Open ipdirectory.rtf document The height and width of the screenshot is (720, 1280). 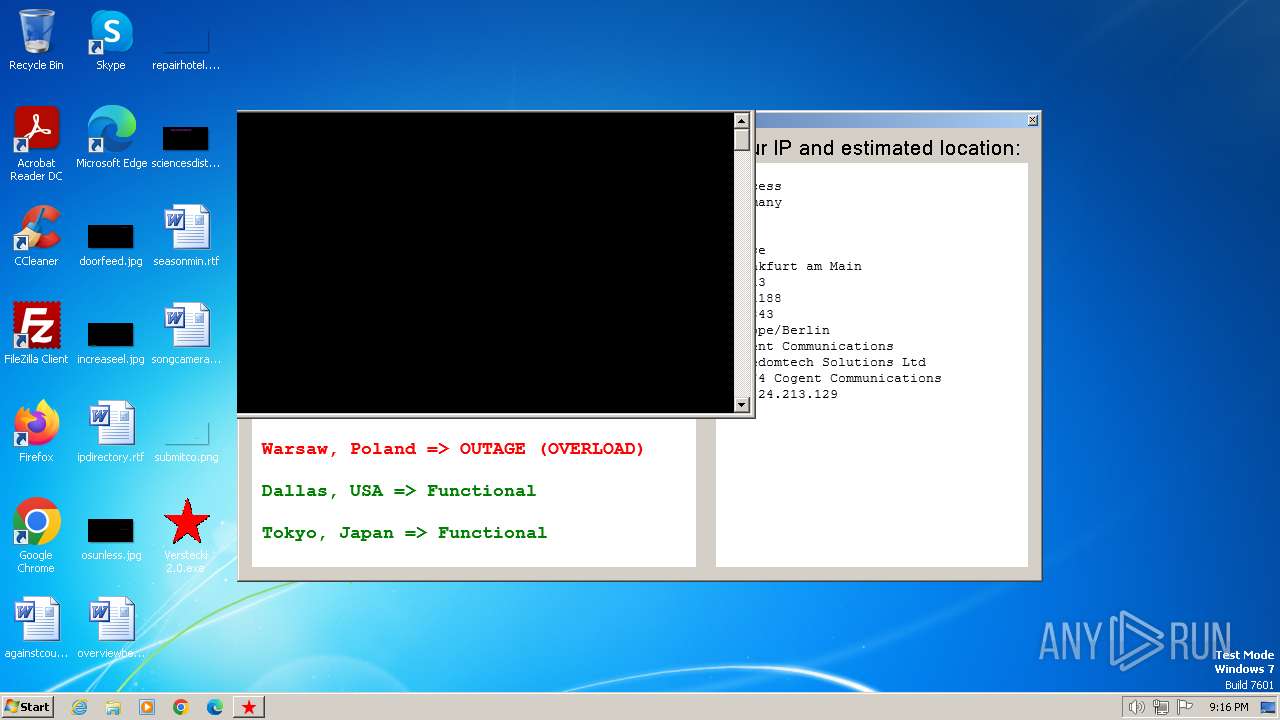click(x=111, y=432)
